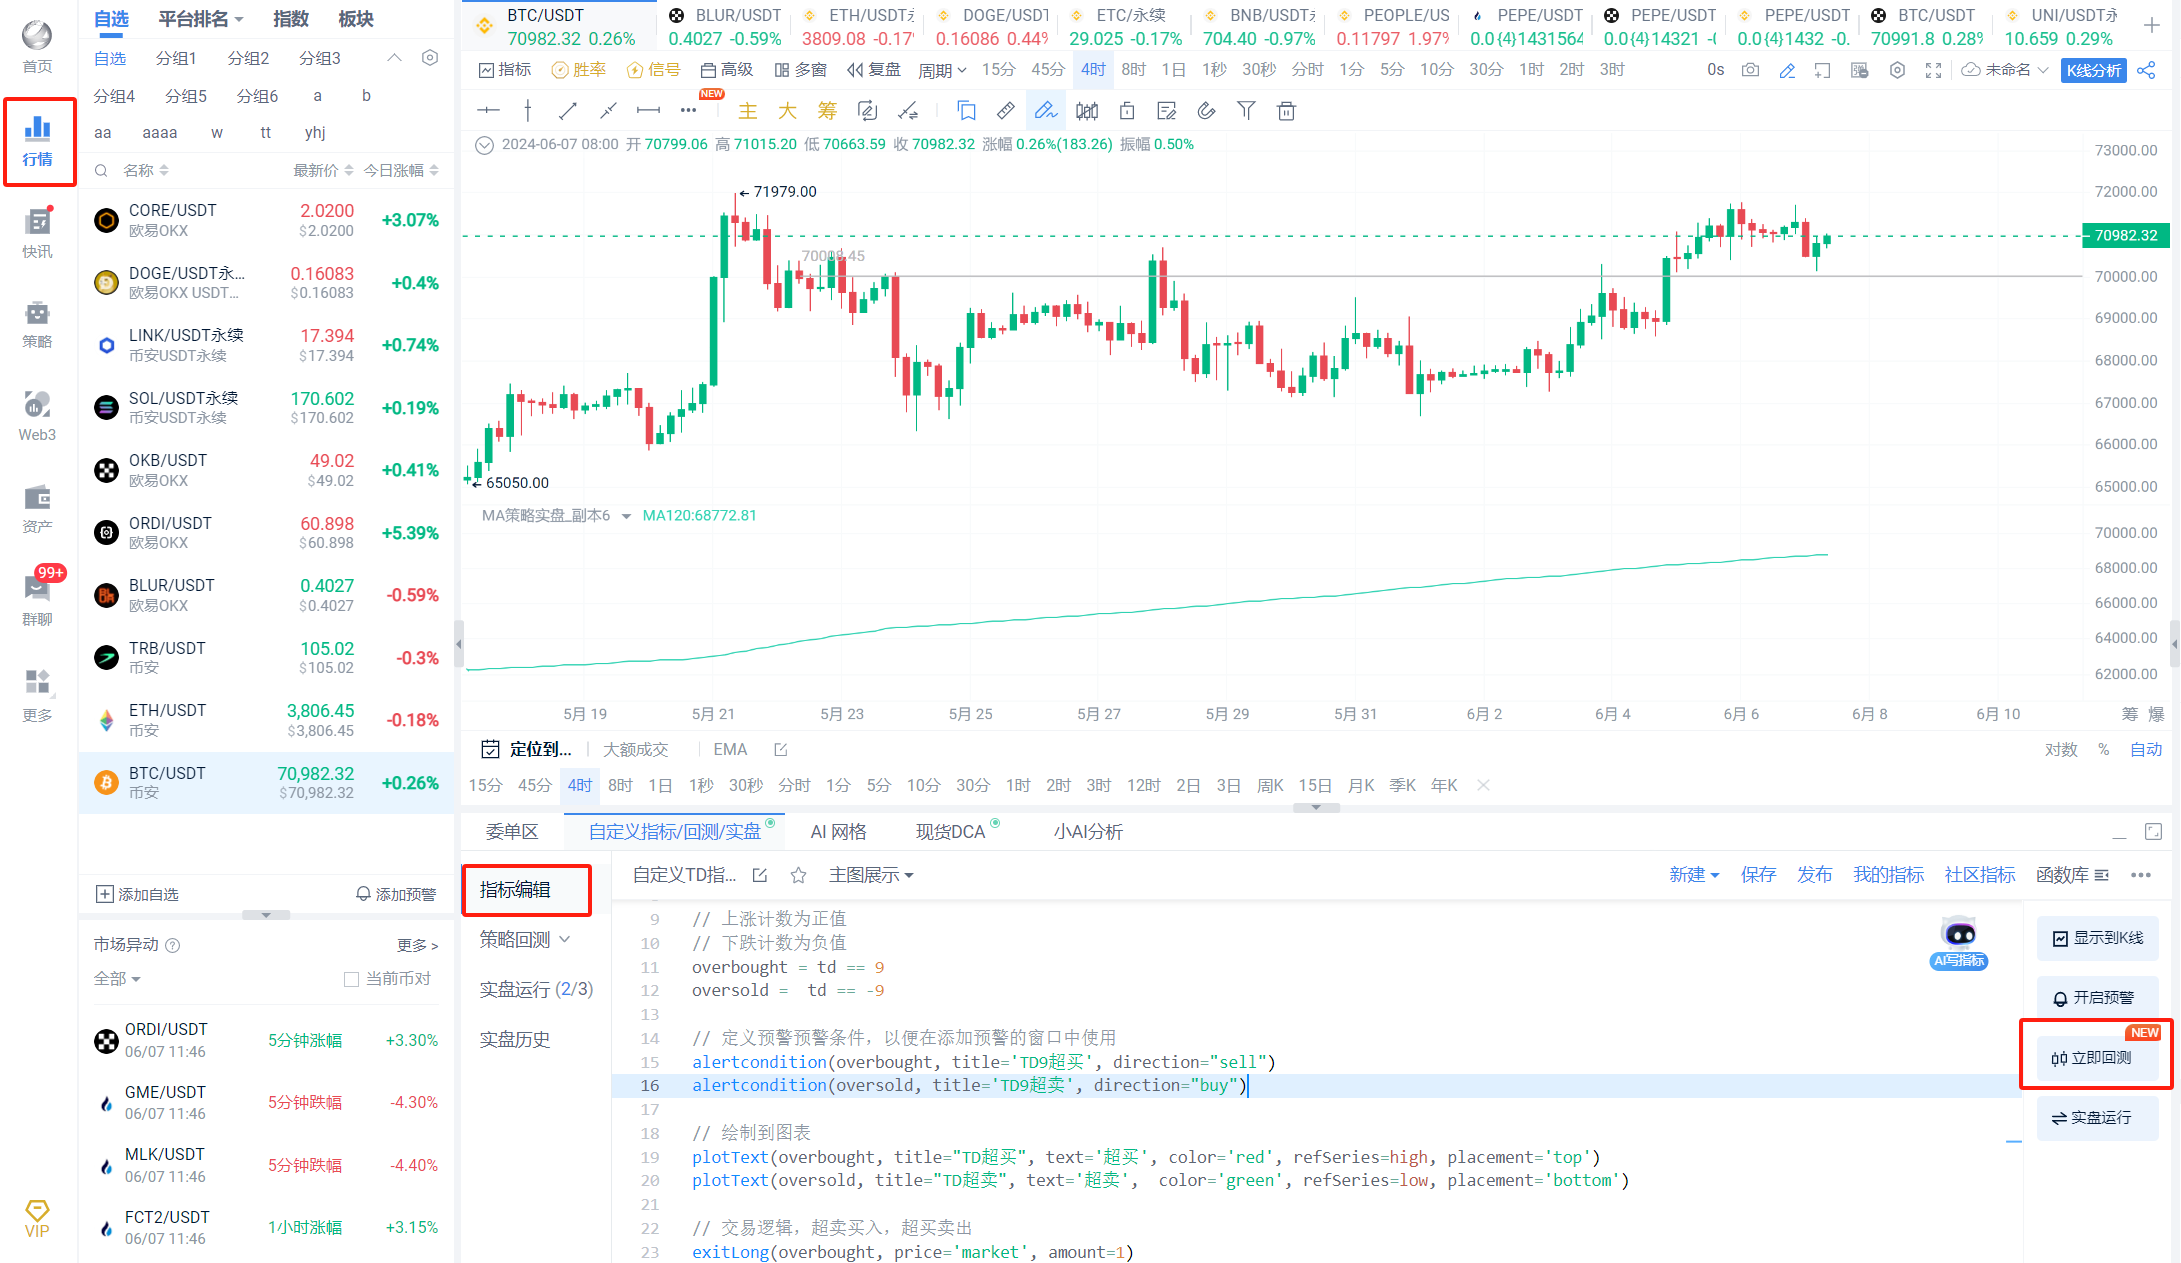Switch to the 小AI分析 tab
This screenshot has width=2181, height=1263.
click(x=1088, y=832)
